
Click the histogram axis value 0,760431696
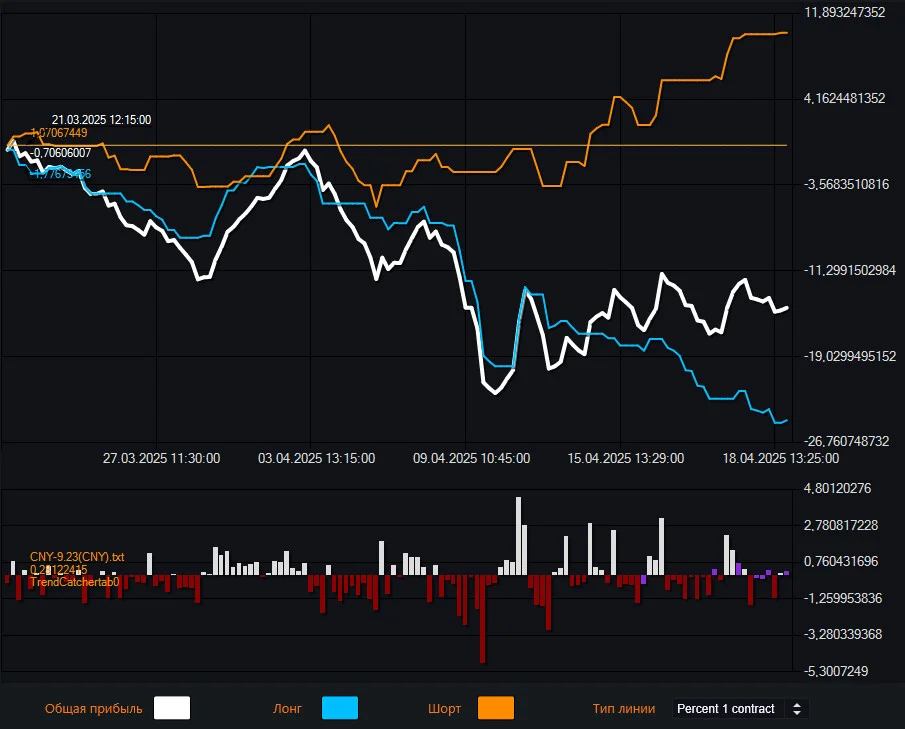click(x=841, y=561)
